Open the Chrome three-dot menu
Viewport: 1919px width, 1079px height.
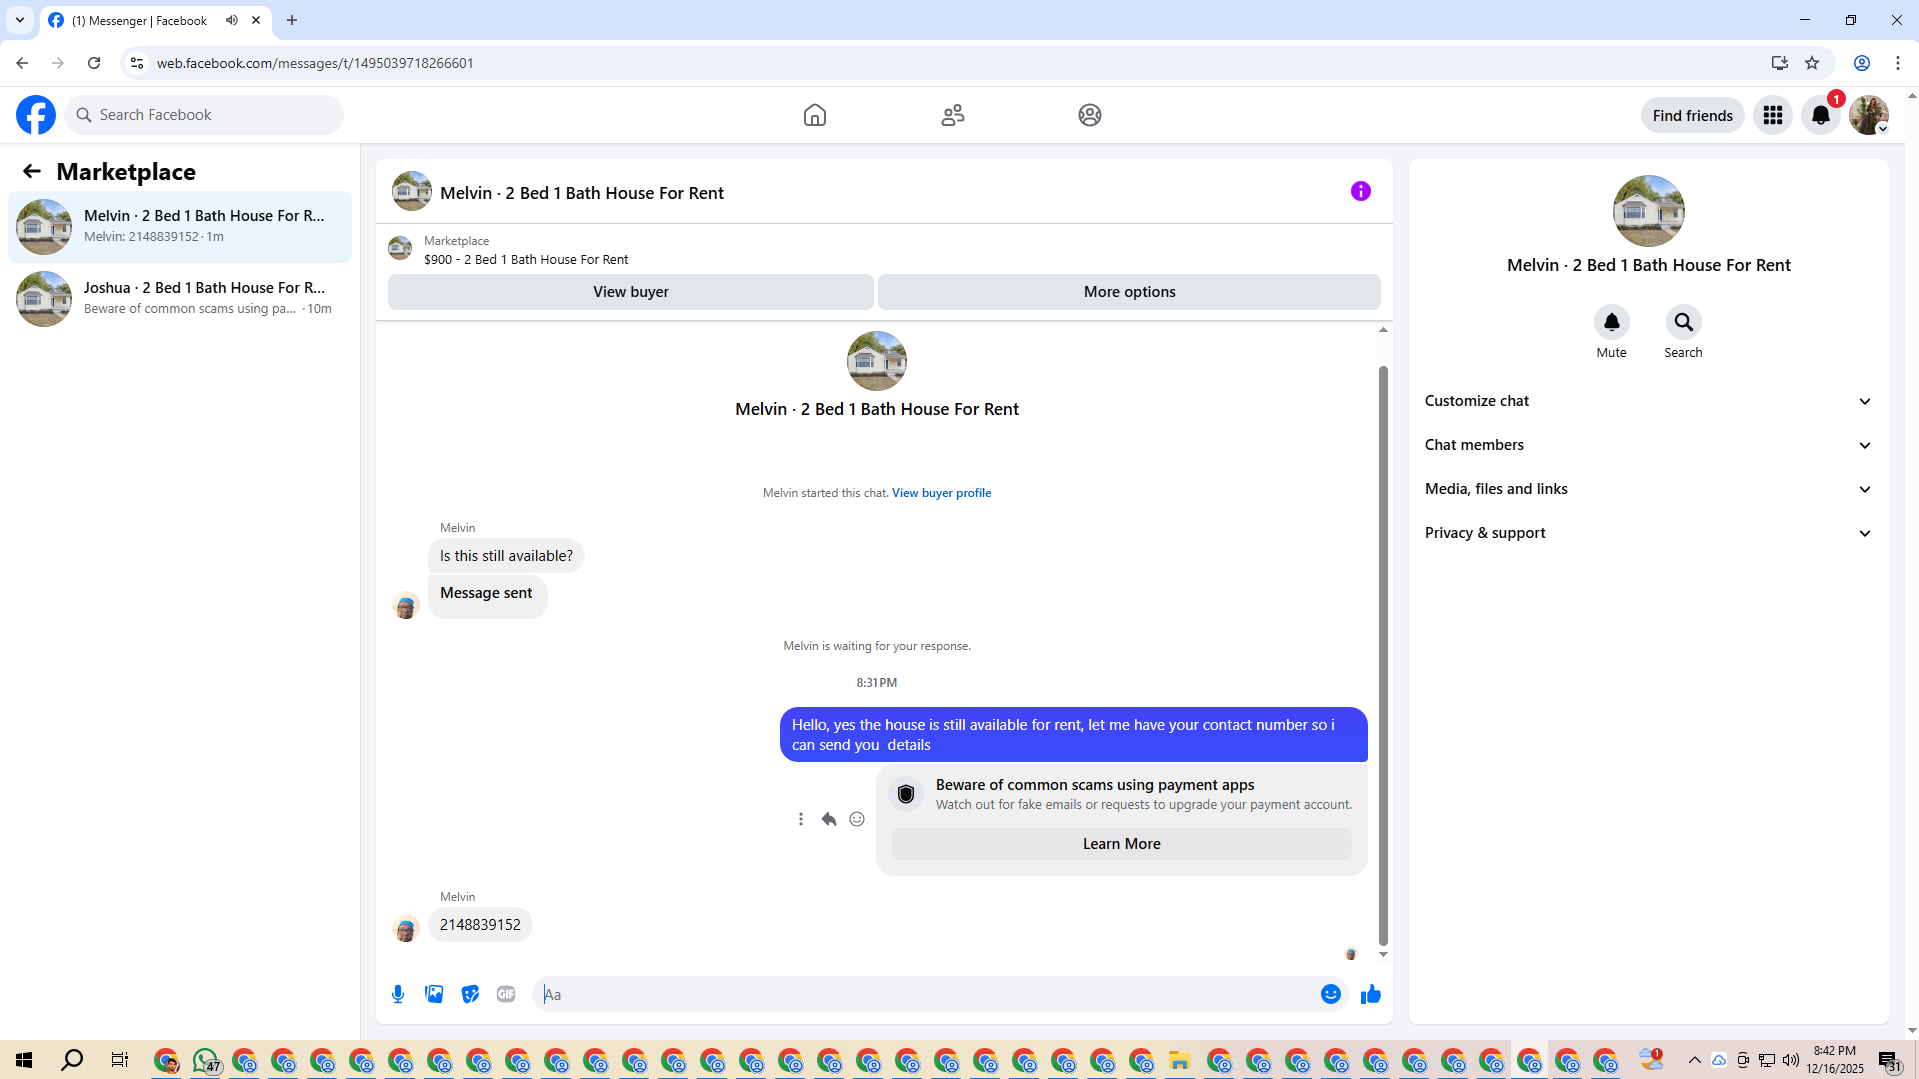coord(1898,63)
